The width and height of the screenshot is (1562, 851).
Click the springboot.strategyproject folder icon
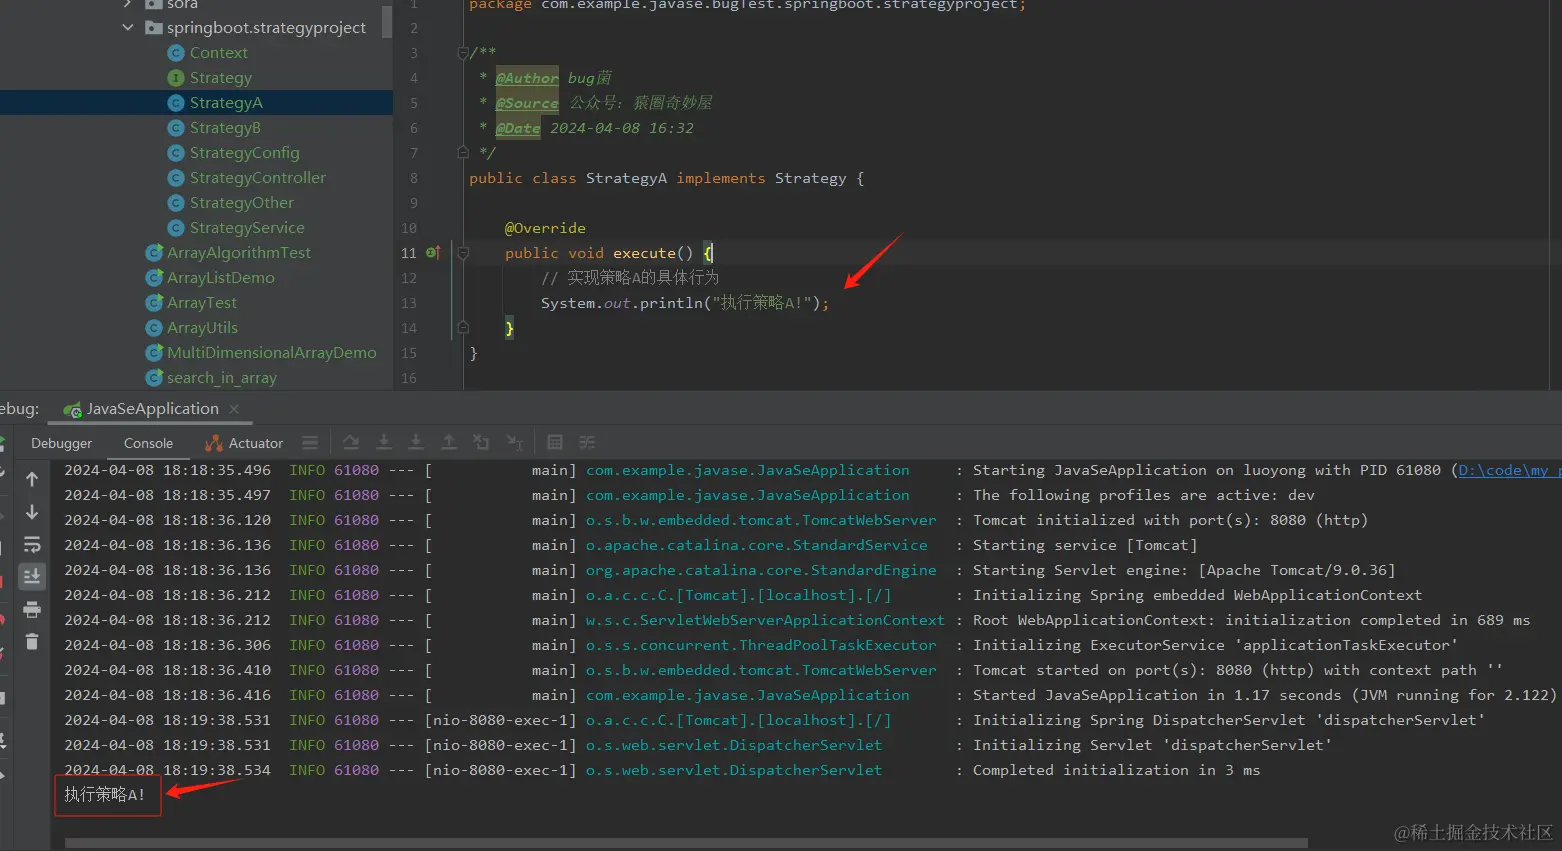point(154,28)
